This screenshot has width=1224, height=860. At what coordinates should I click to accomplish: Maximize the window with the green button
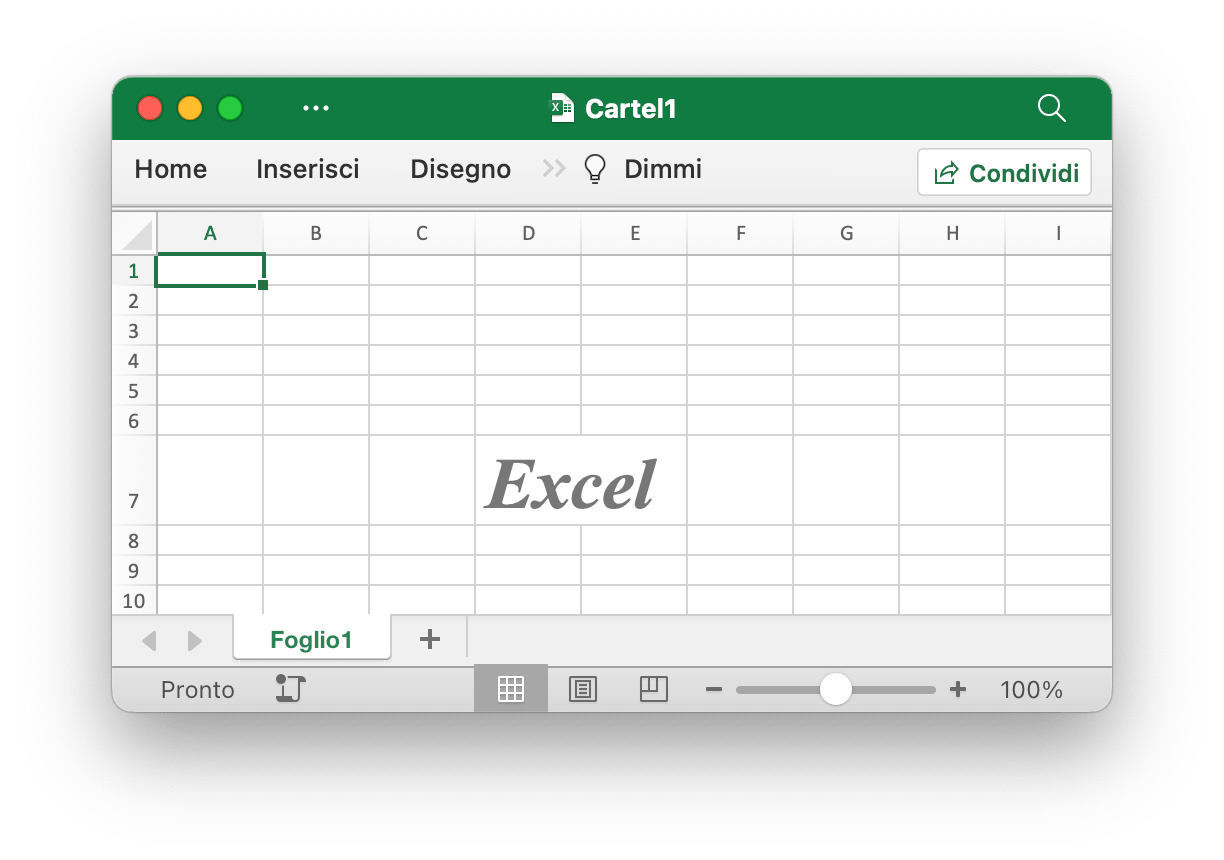tap(230, 108)
